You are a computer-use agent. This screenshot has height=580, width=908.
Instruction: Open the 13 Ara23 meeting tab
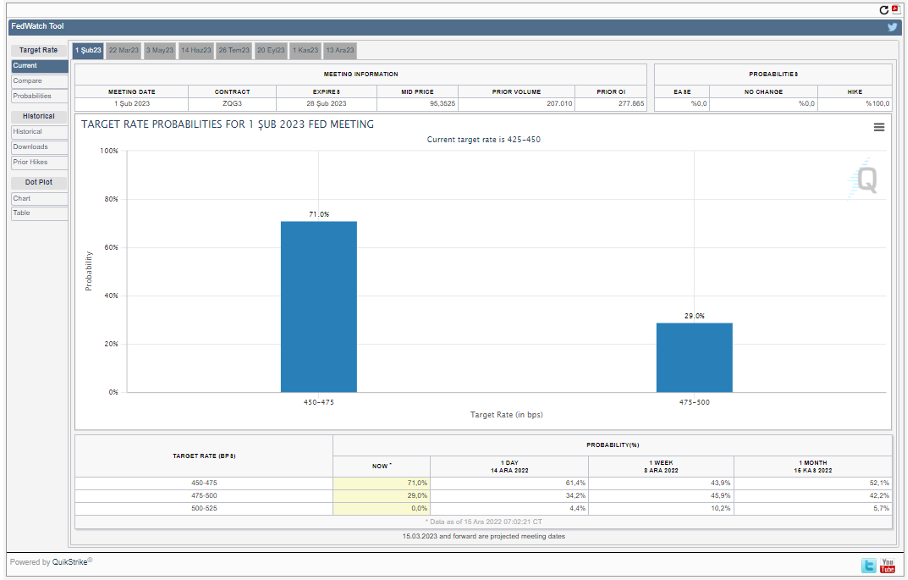tap(340, 50)
